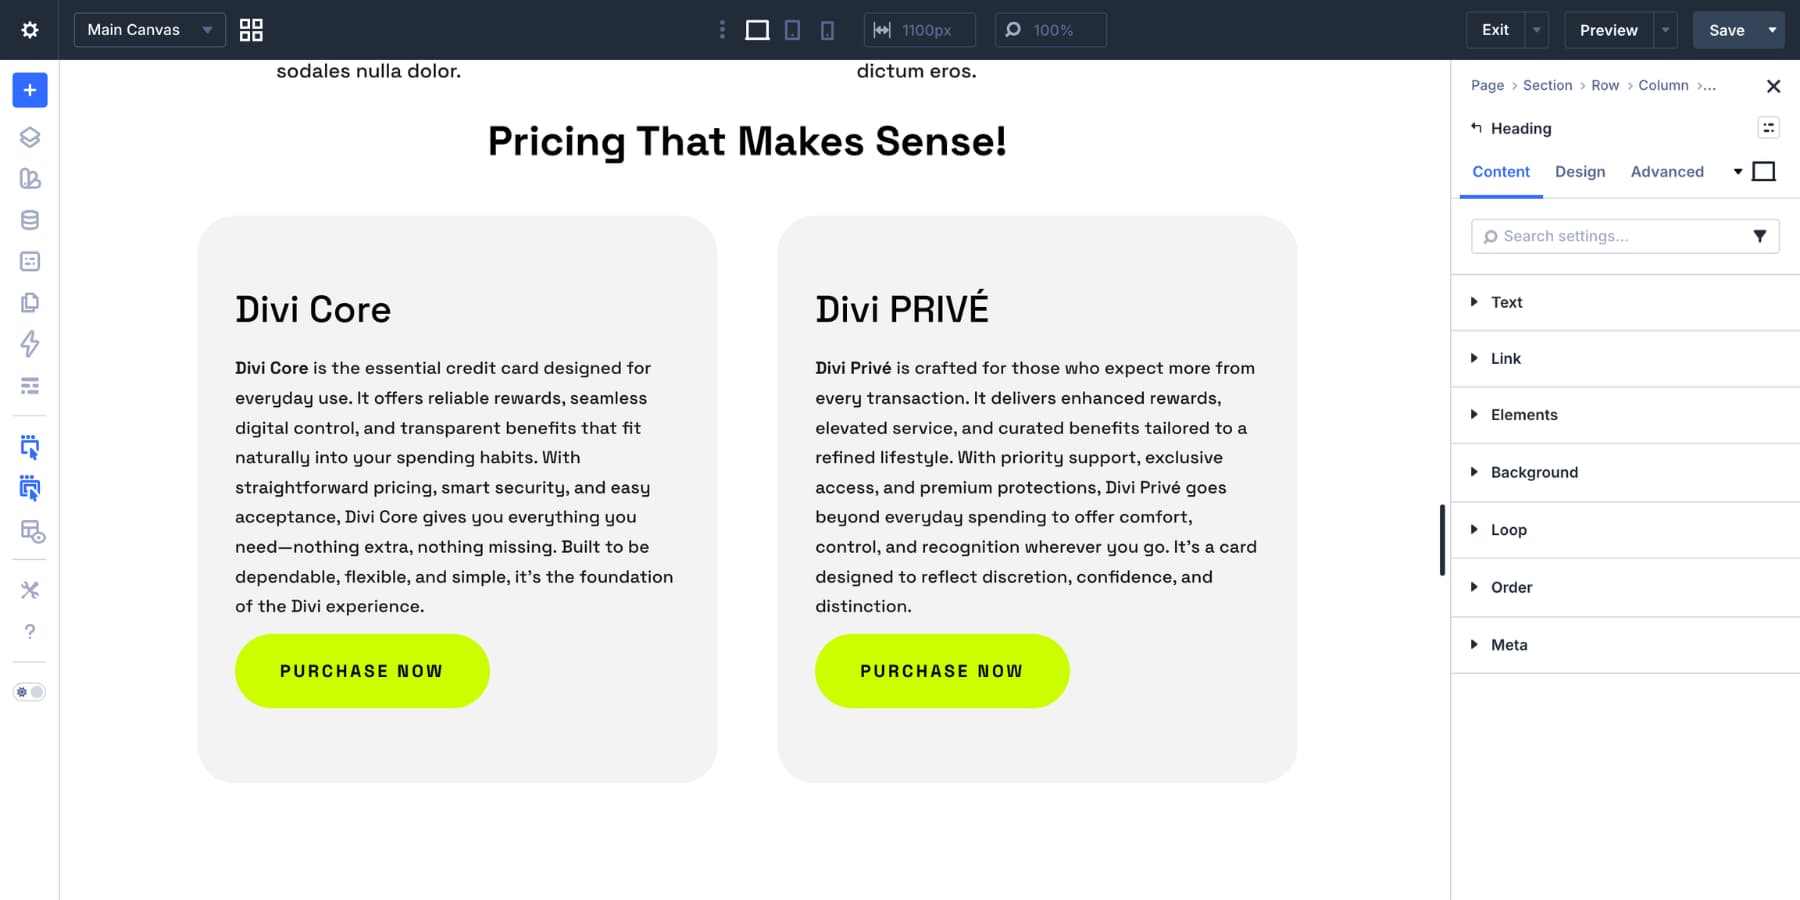Expand the Loop settings group
1800x900 pixels.
(x=1509, y=530)
